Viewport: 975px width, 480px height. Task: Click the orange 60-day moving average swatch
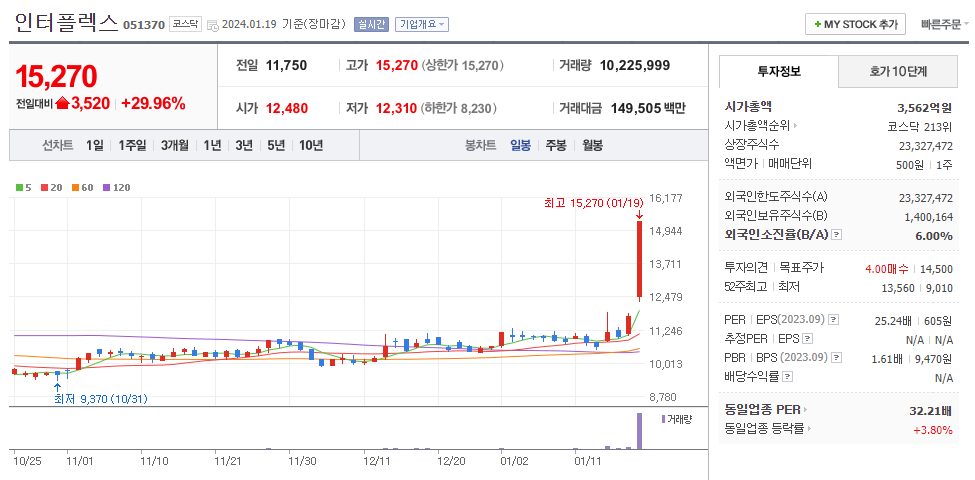[x=75, y=187]
